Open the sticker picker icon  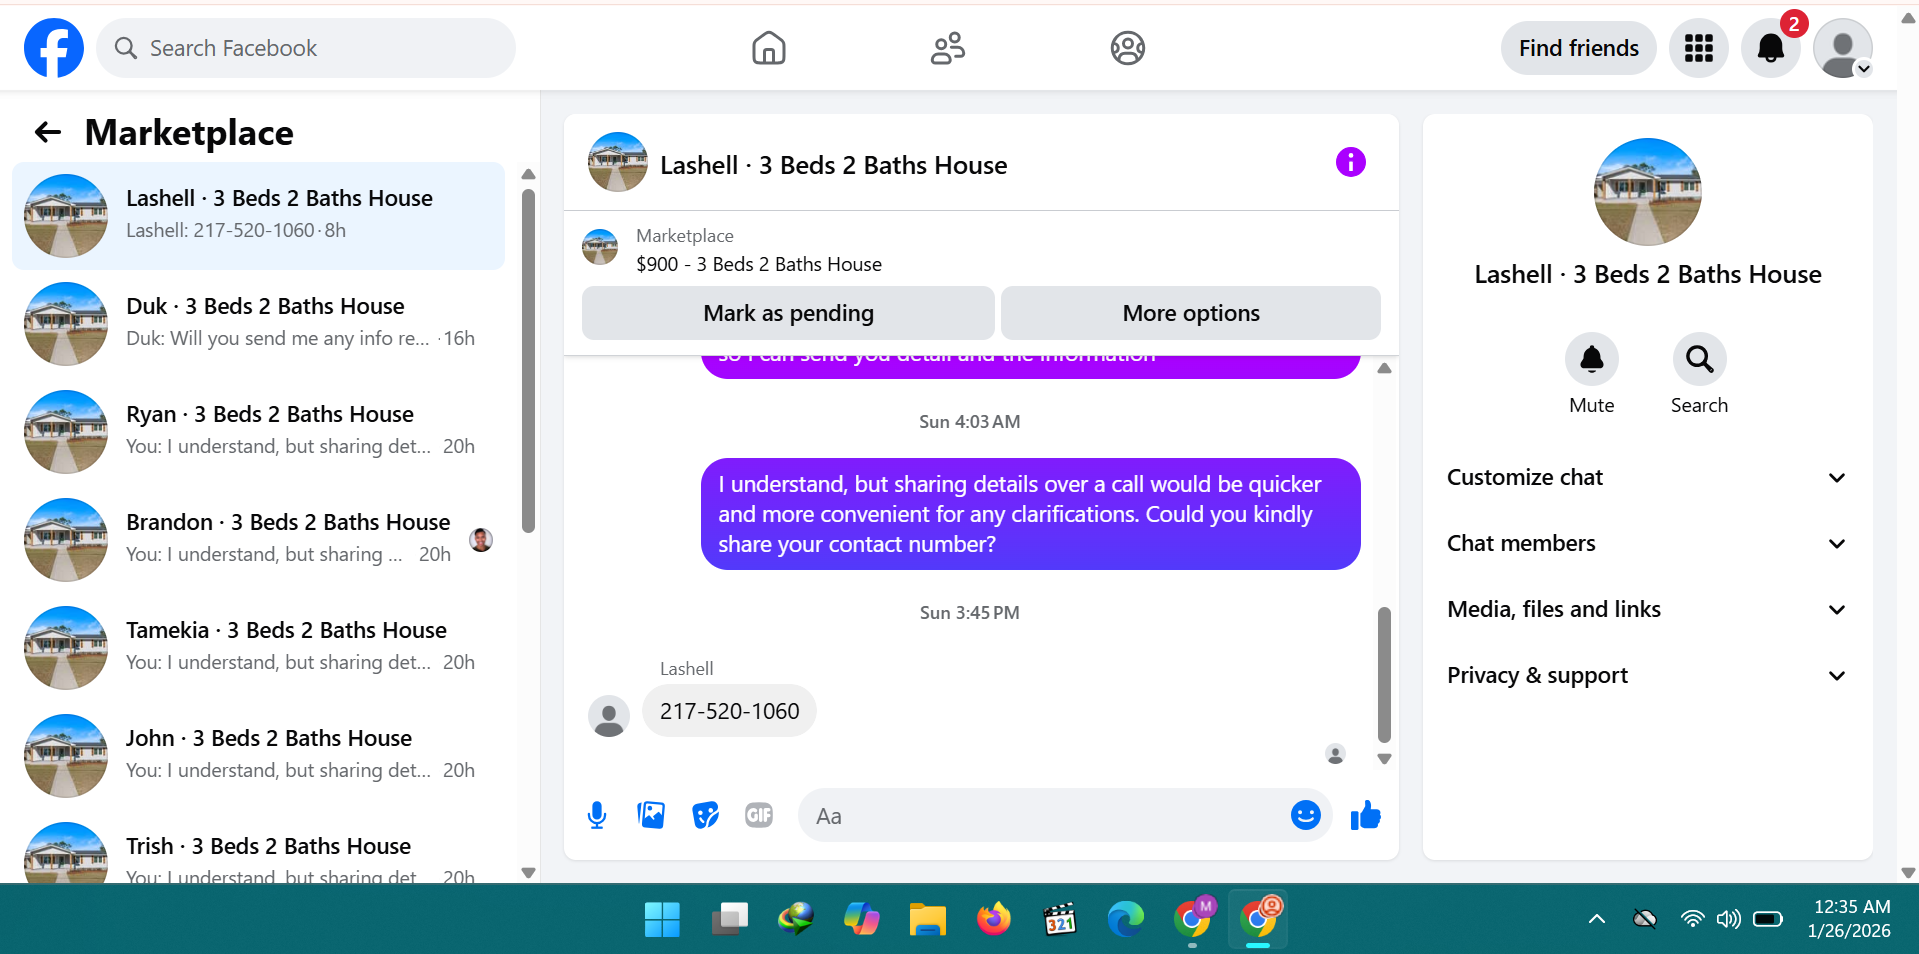point(705,816)
